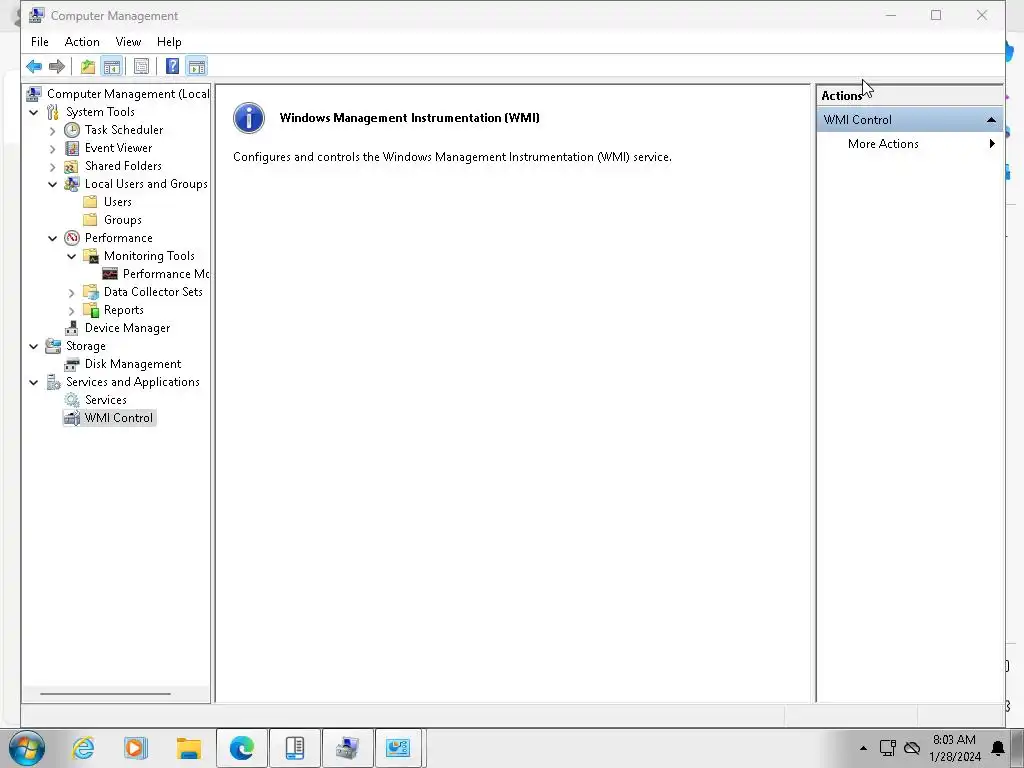Click the Computer Management root icon
The width and height of the screenshot is (1024, 768).
pyautogui.click(x=34, y=94)
